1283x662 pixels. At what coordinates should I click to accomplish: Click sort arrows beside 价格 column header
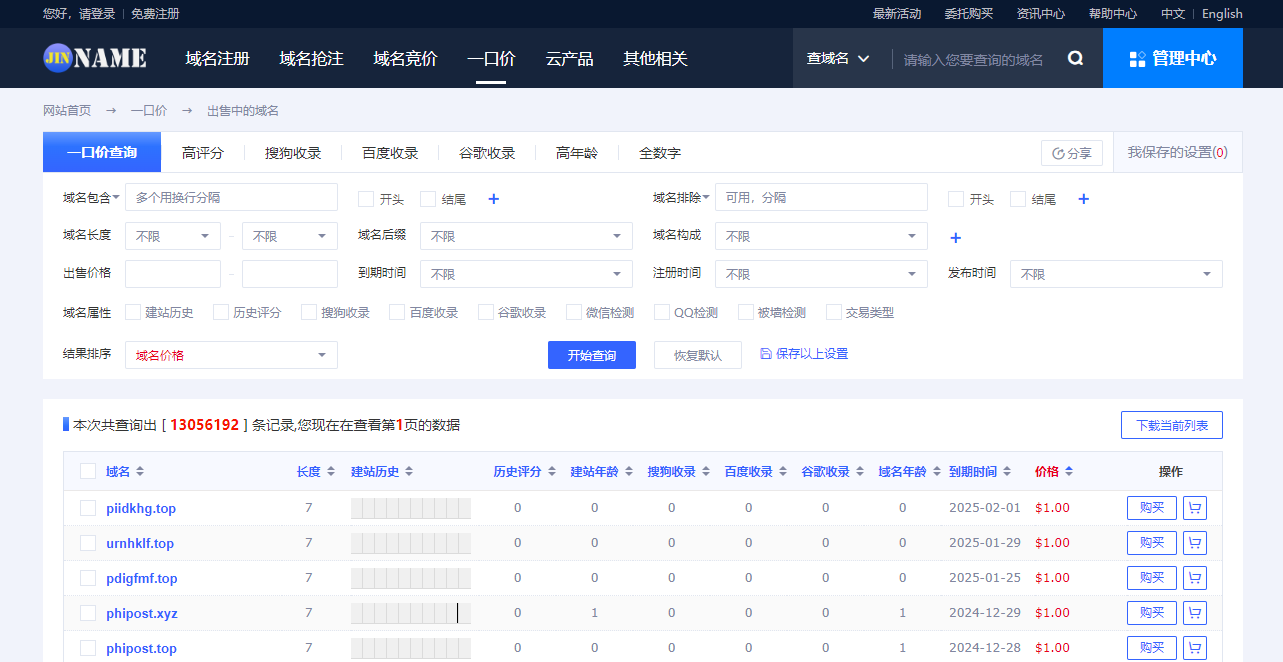pyautogui.click(x=1069, y=472)
